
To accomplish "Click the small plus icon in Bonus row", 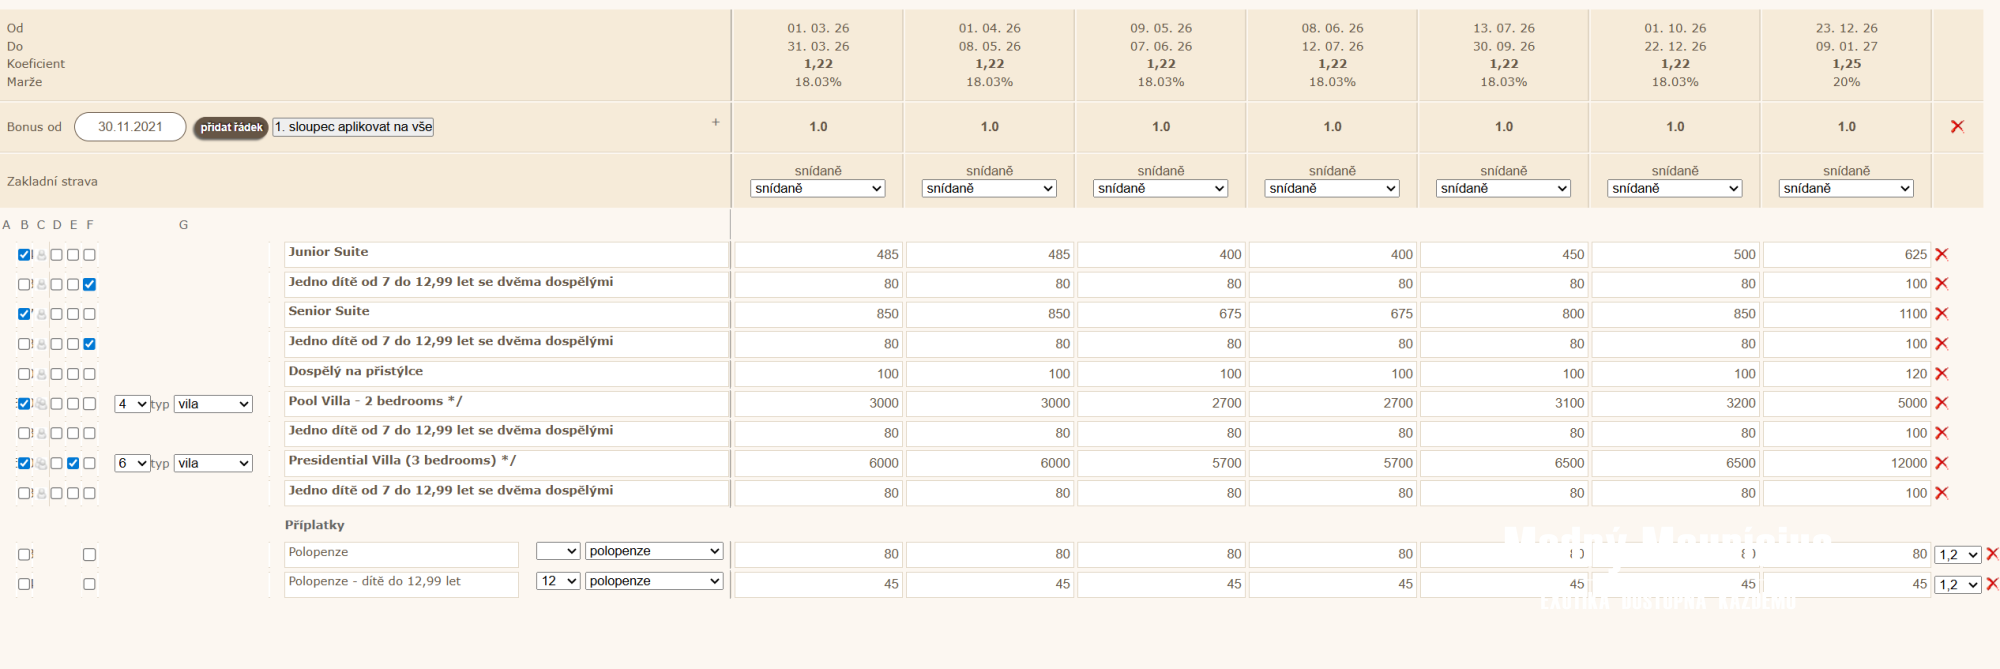I will click(x=716, y=122).
